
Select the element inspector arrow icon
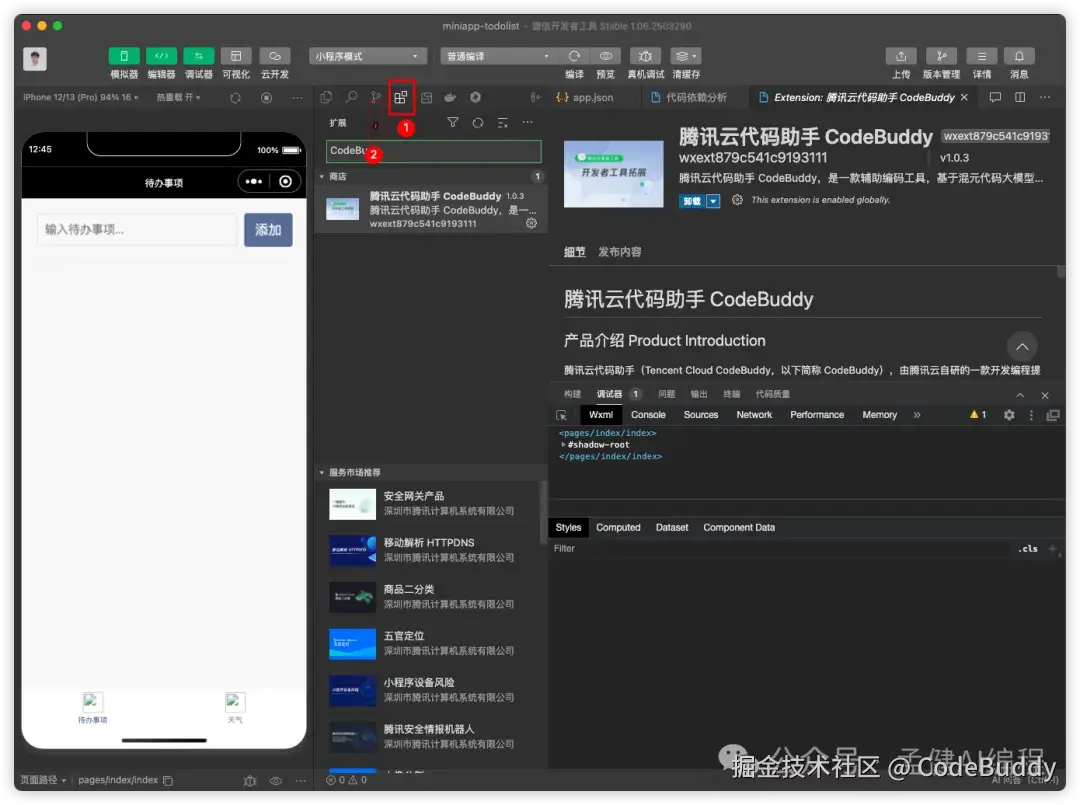(561, 415)
